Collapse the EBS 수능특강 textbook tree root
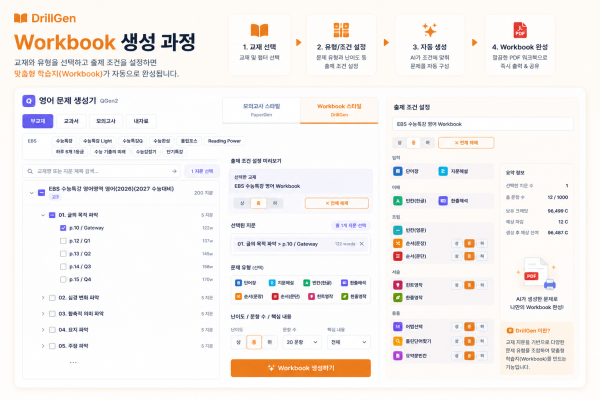The width and height of the screenshot is (600, 400). tap(32, 193)
